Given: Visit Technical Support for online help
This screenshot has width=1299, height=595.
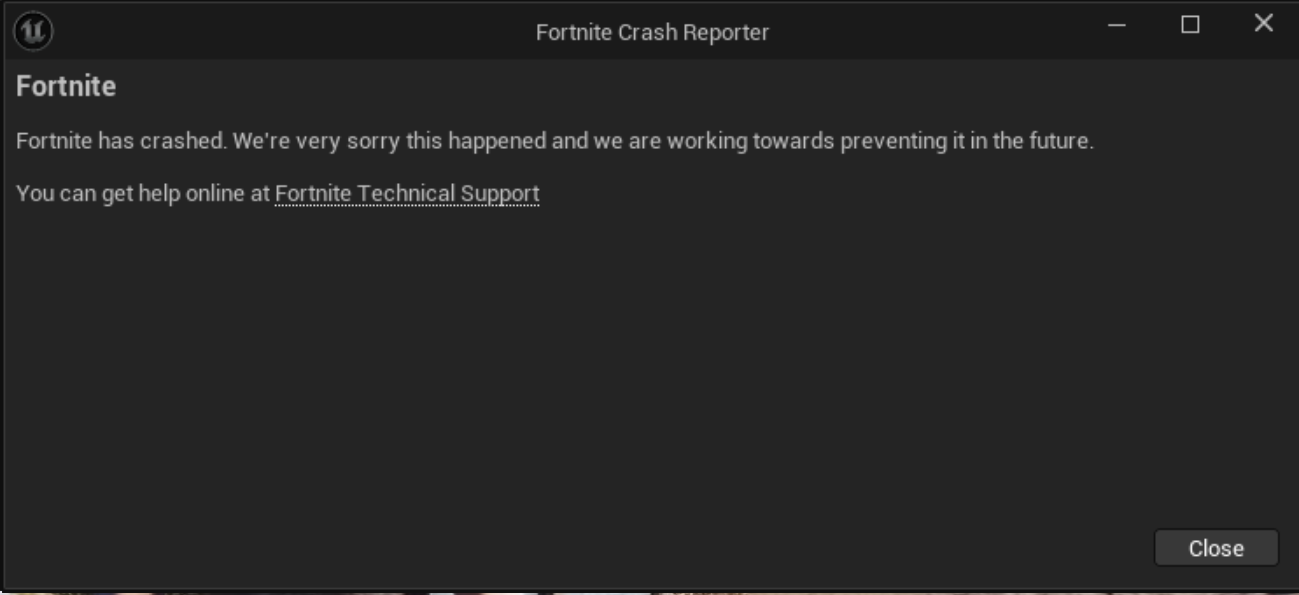Looking at the screenshot, I should point(407,193).
